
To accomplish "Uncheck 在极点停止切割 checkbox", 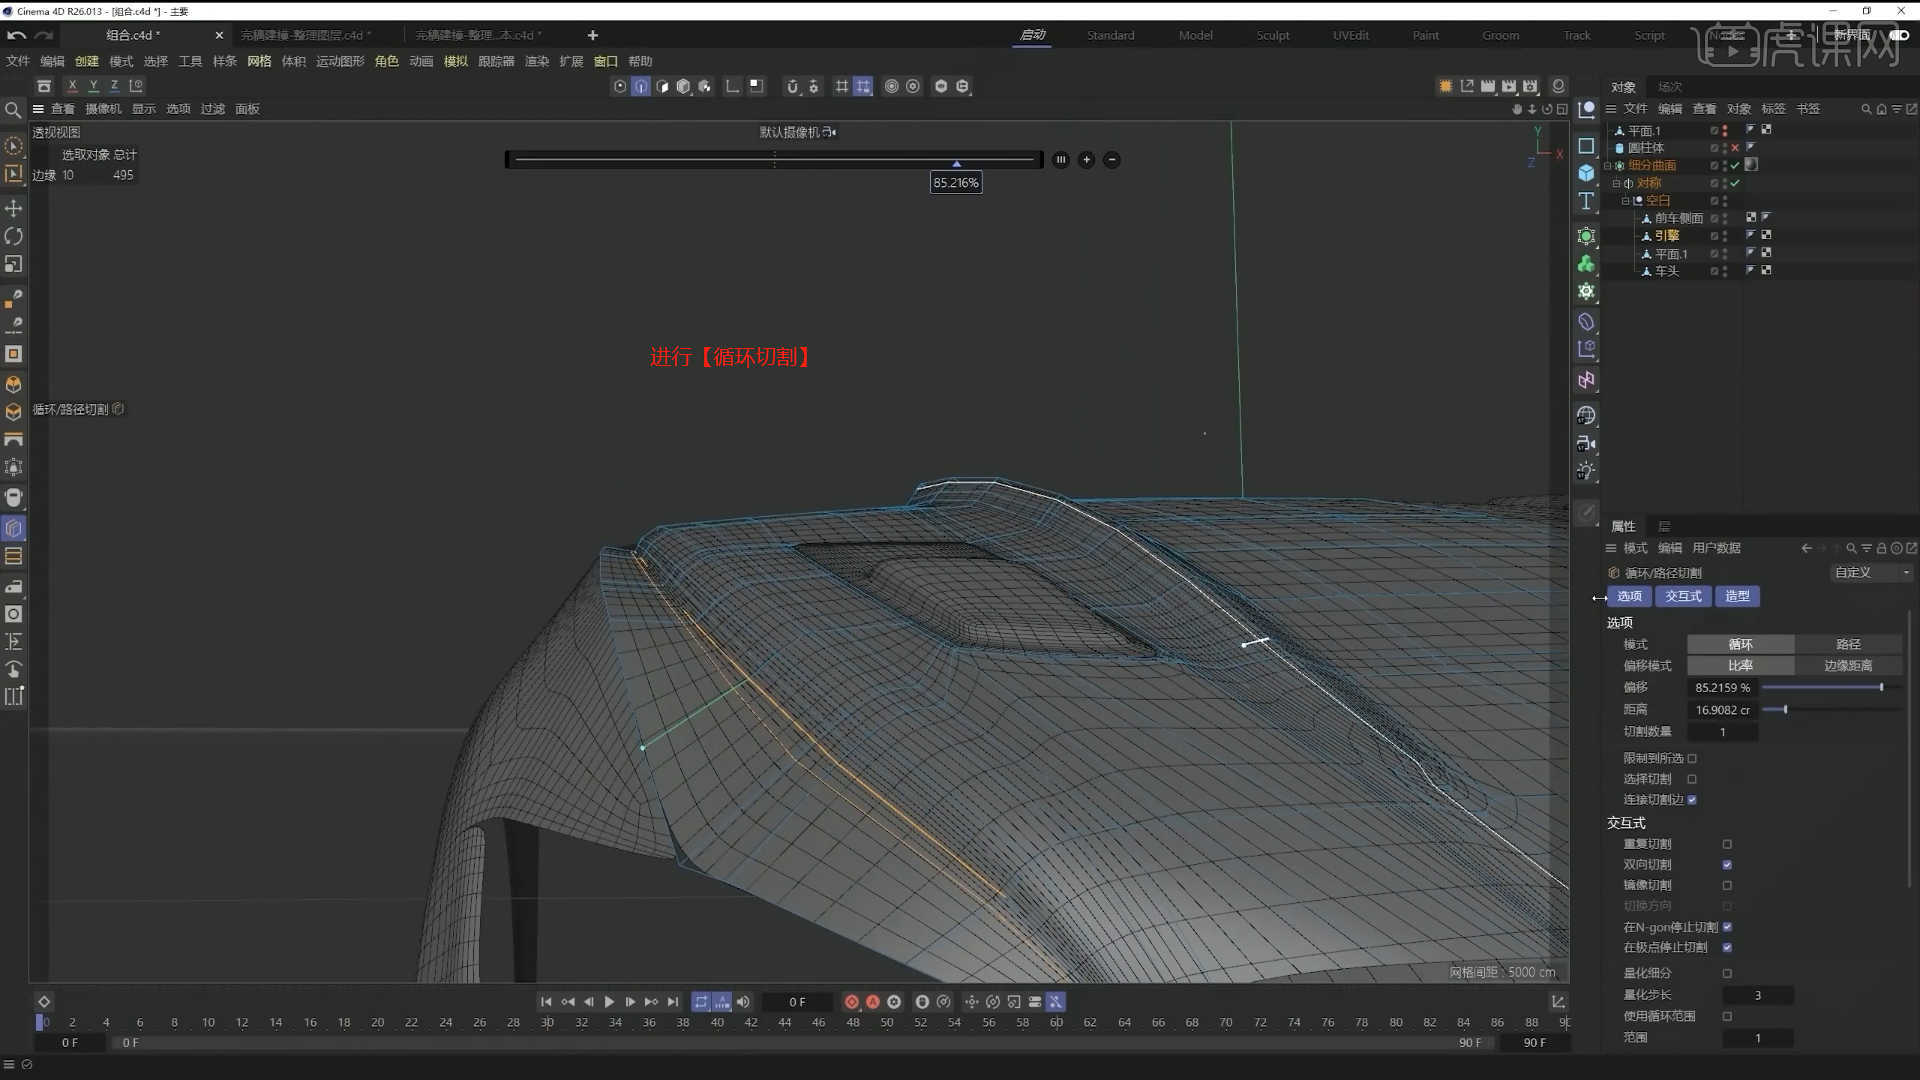I will tap(1727, 948).
